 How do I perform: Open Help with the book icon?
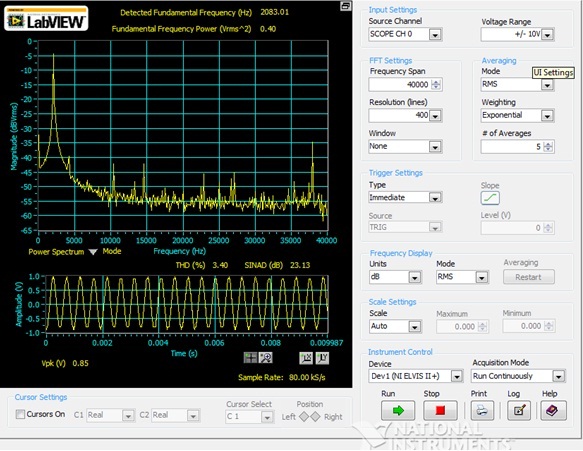(x=554, y=410)
